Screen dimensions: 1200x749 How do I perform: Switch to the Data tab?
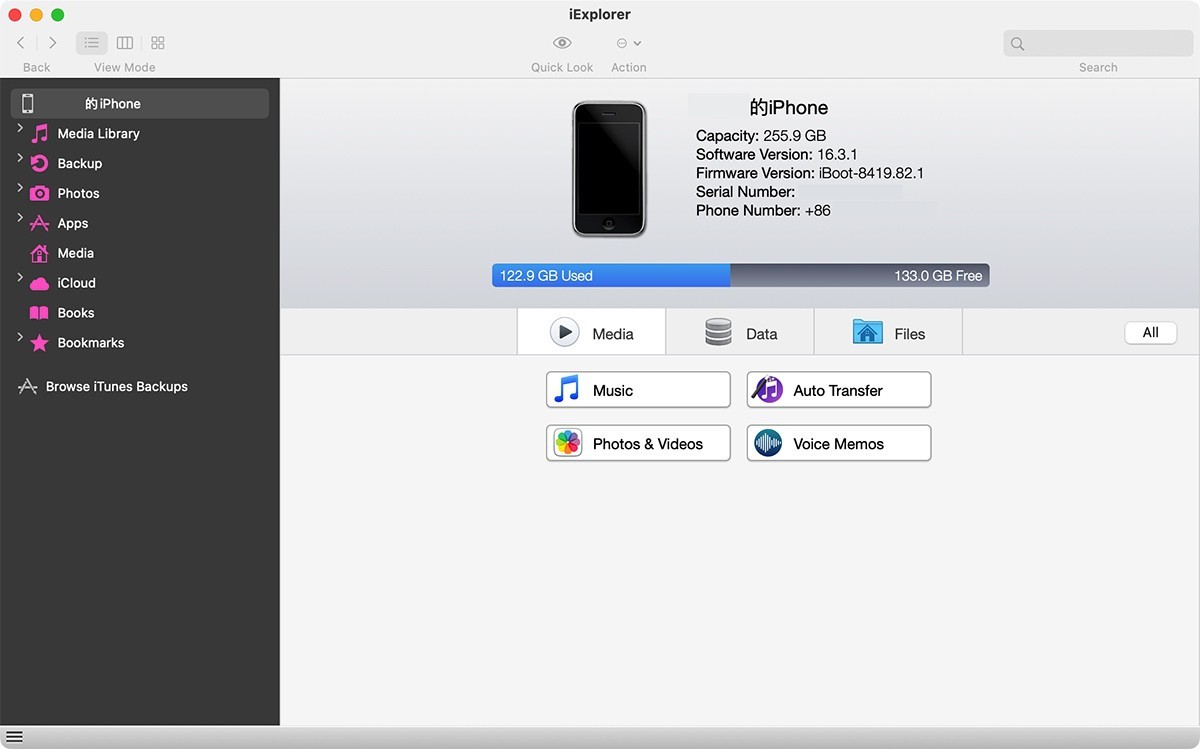[740, 332]
